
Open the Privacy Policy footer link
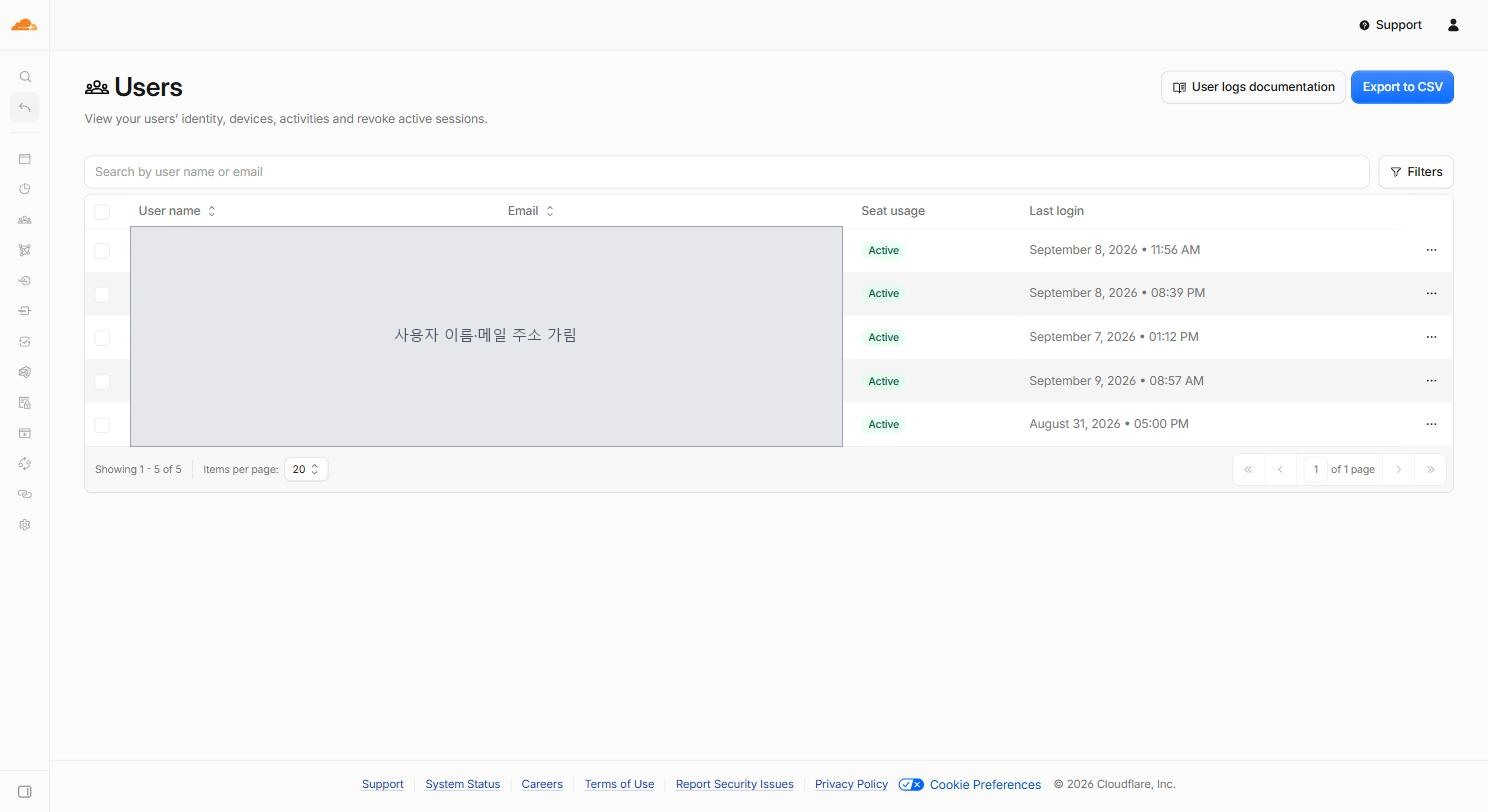[851, 785]
